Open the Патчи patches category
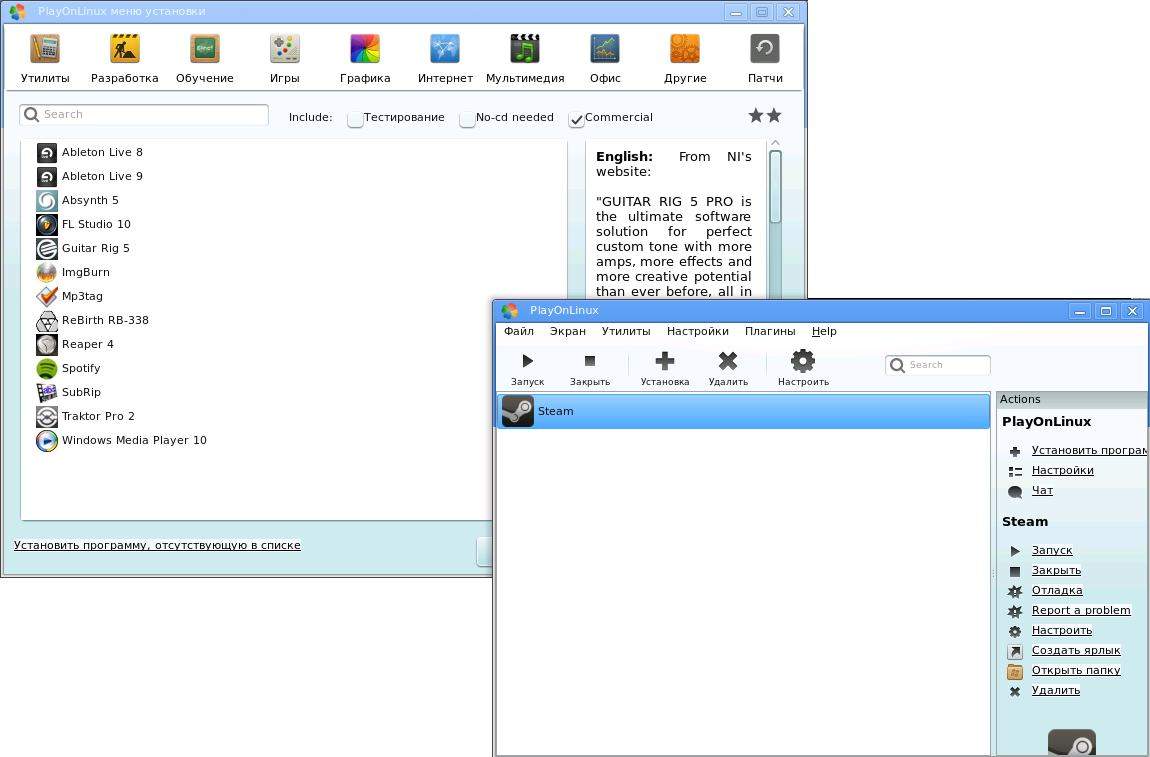Screen dimensions: 1150x757 [x=765, y=49]
